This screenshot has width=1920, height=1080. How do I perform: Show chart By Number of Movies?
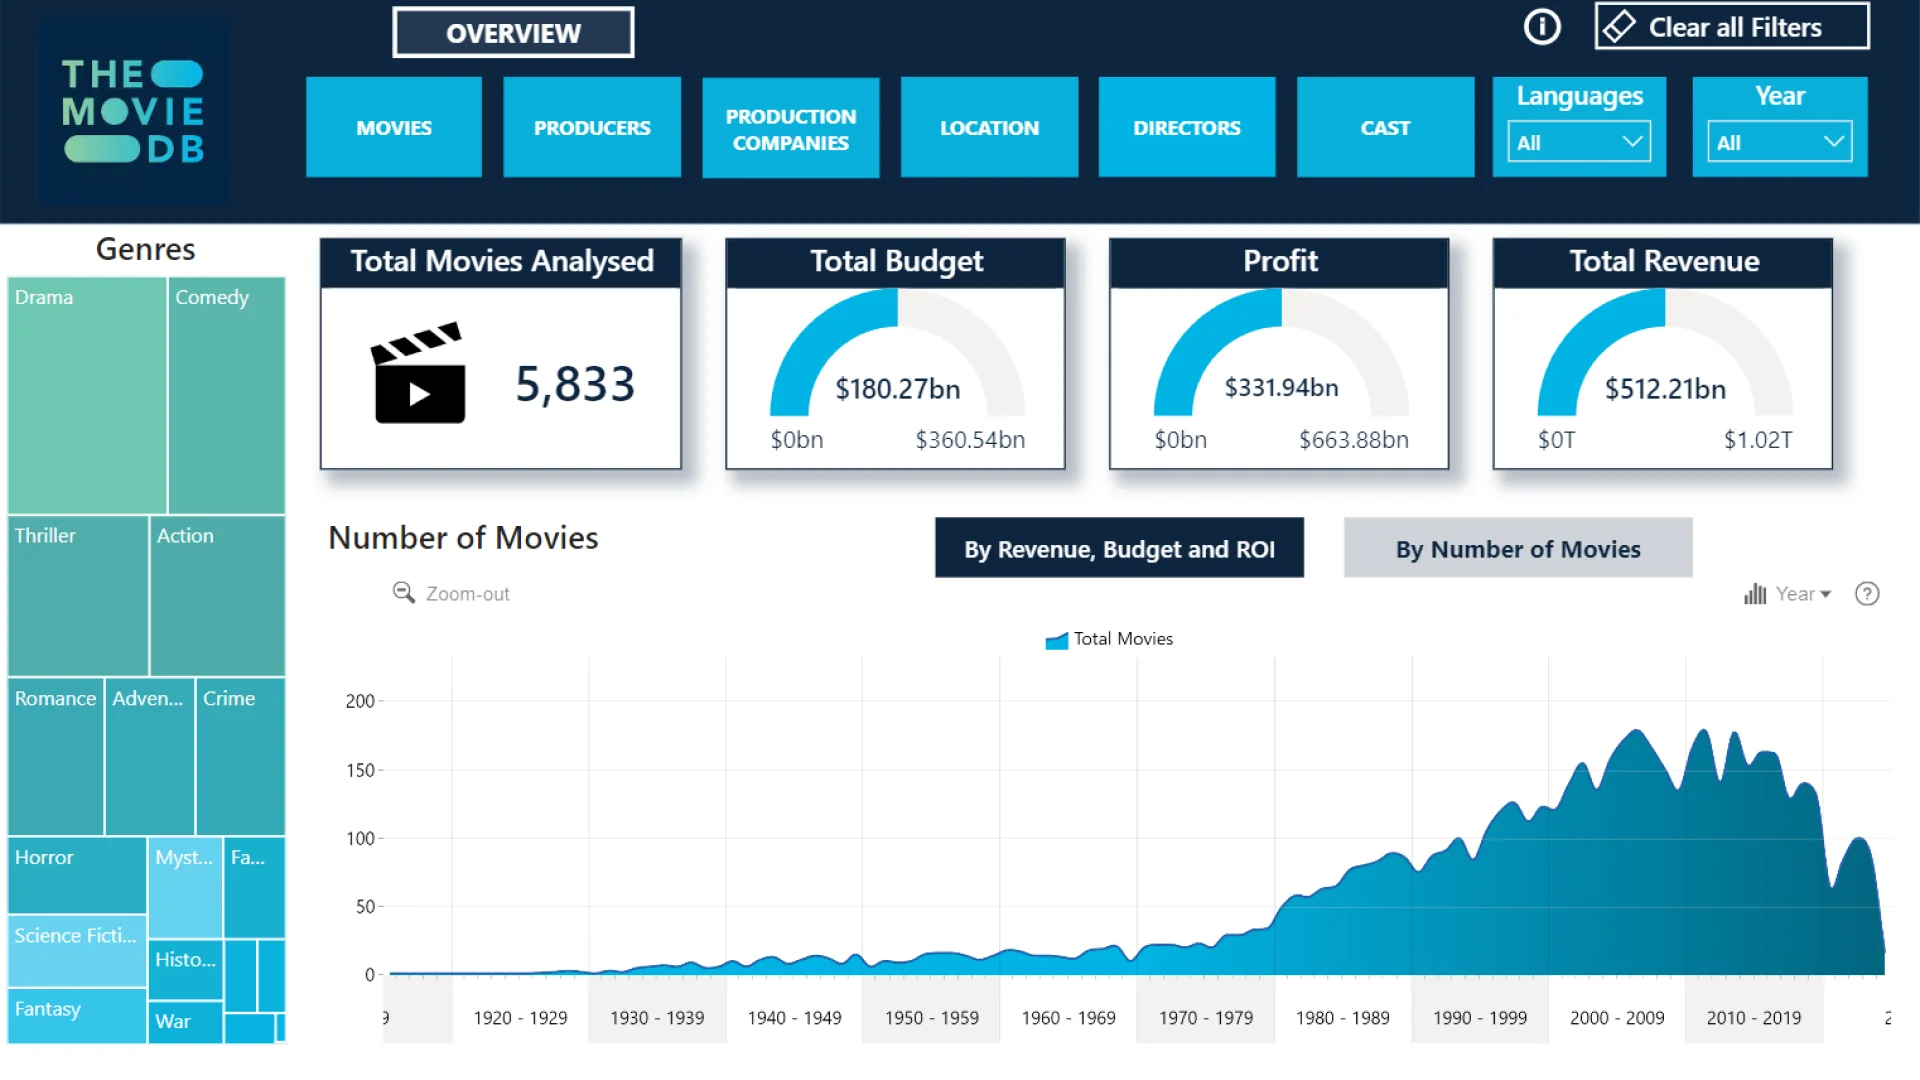[x=1518, y=548]
